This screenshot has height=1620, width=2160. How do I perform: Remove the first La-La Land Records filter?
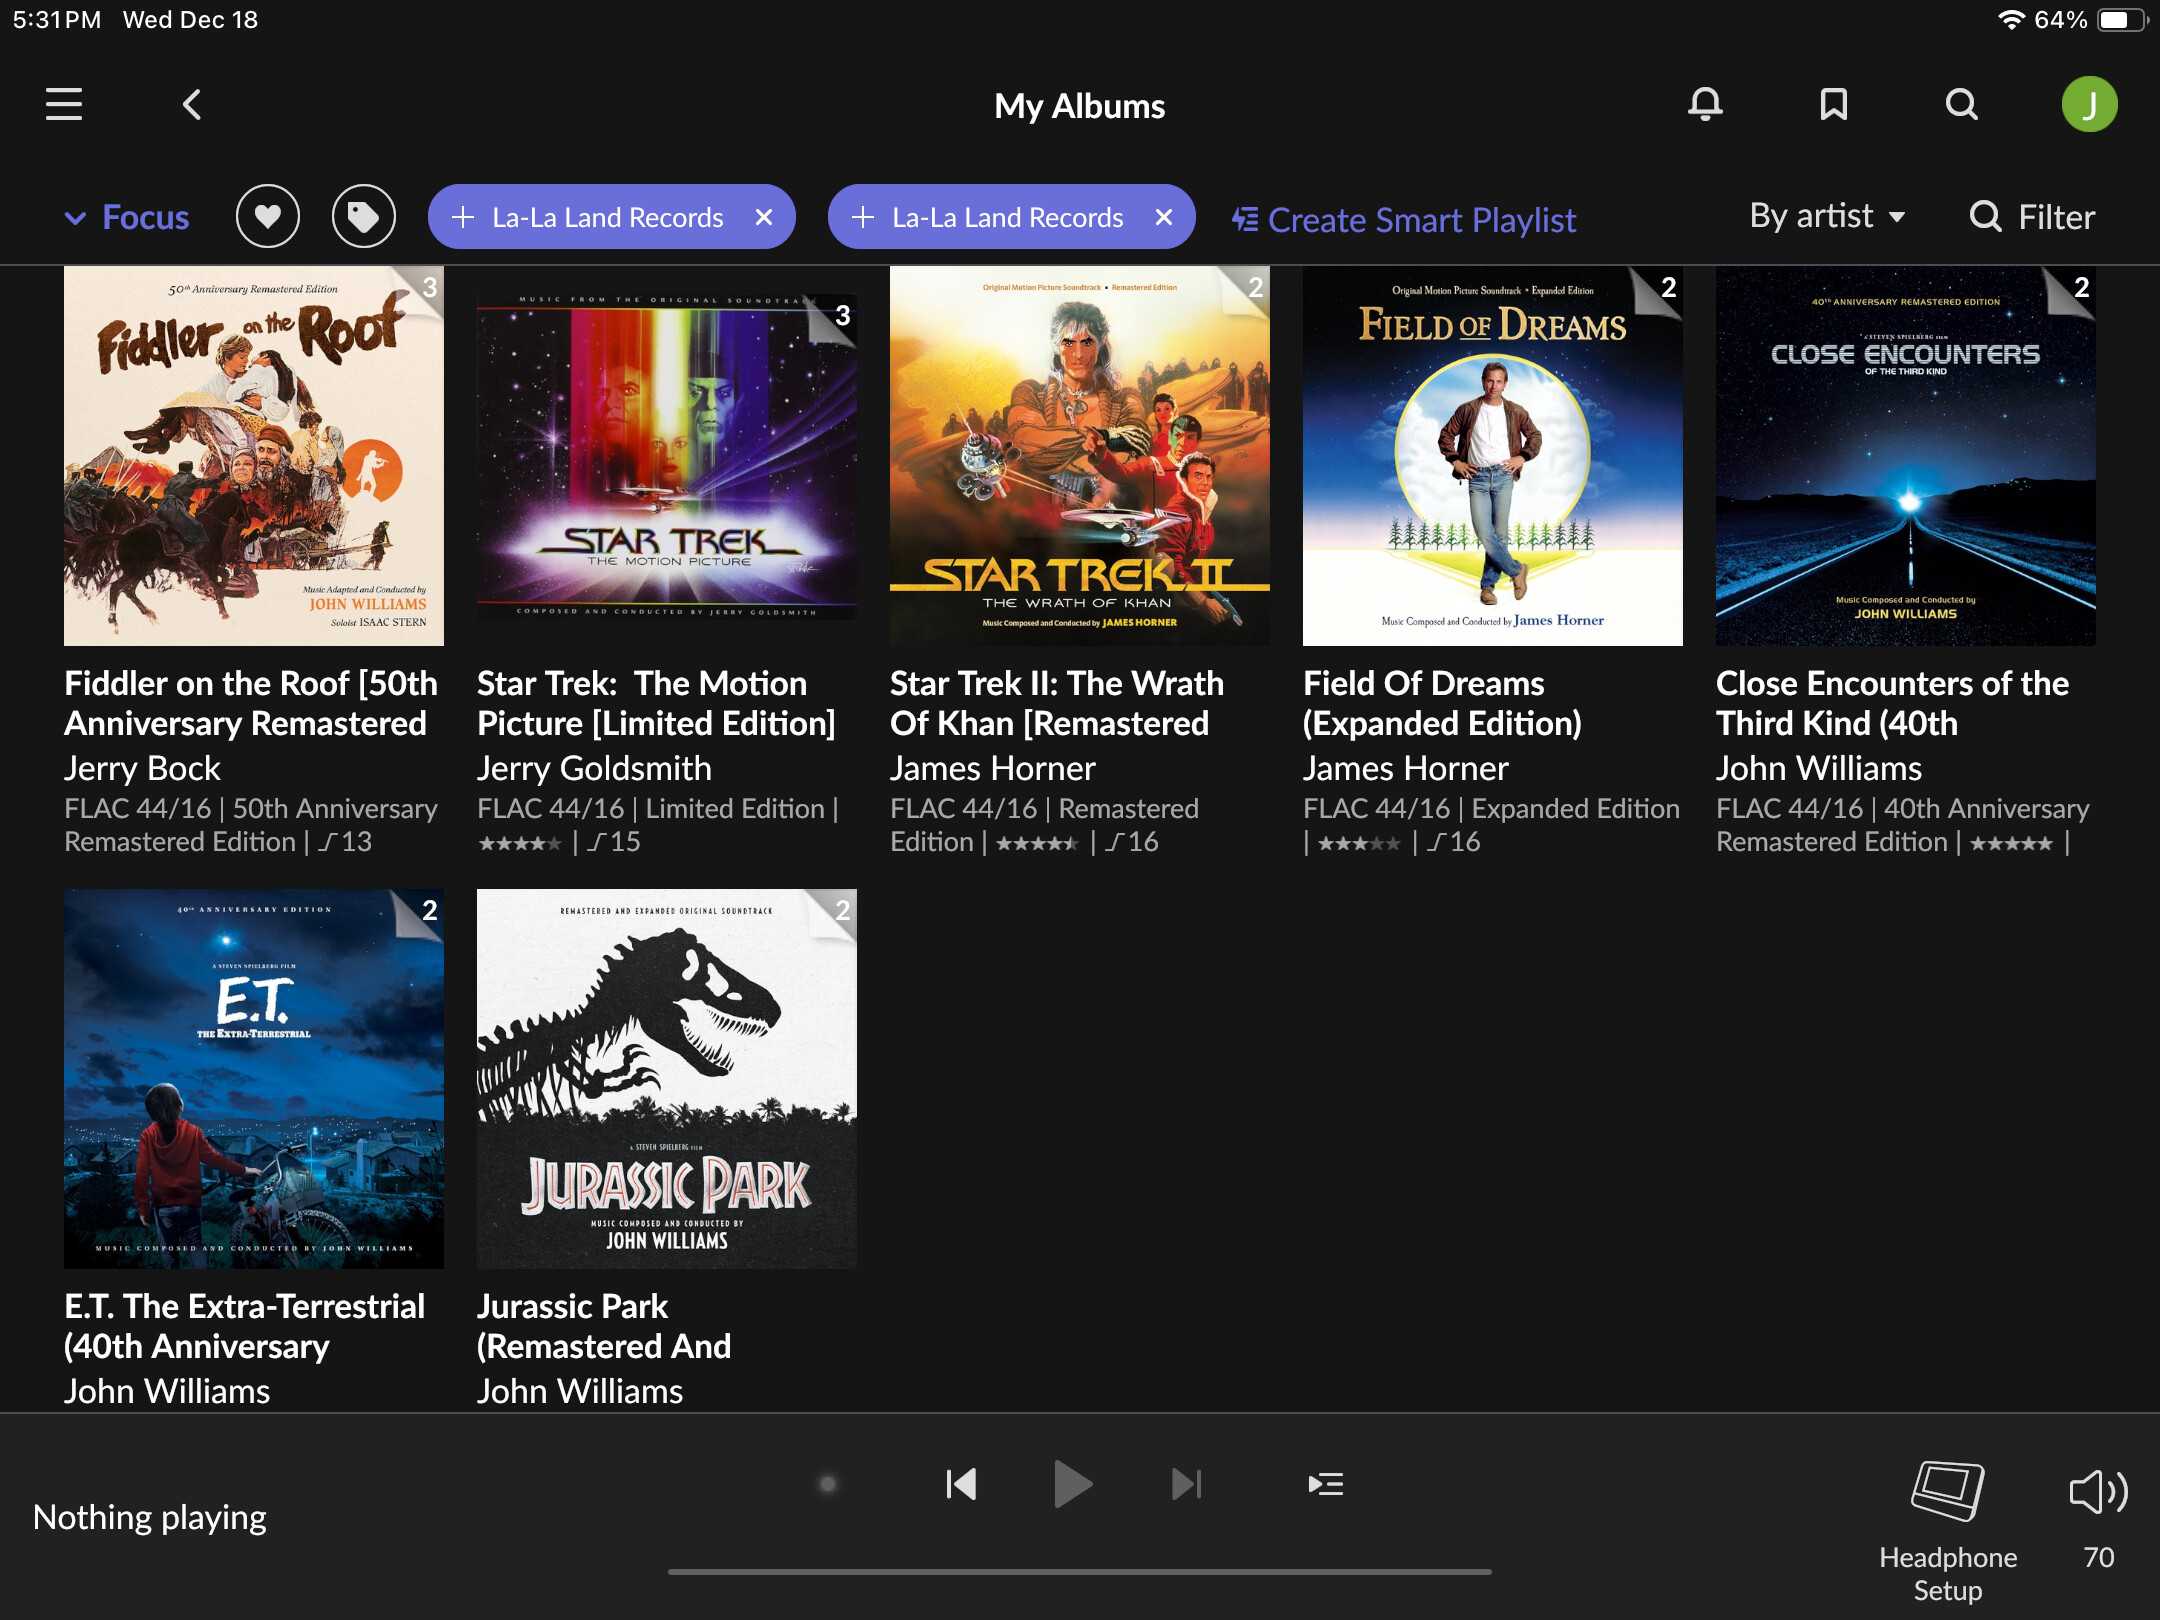point(764,217)
